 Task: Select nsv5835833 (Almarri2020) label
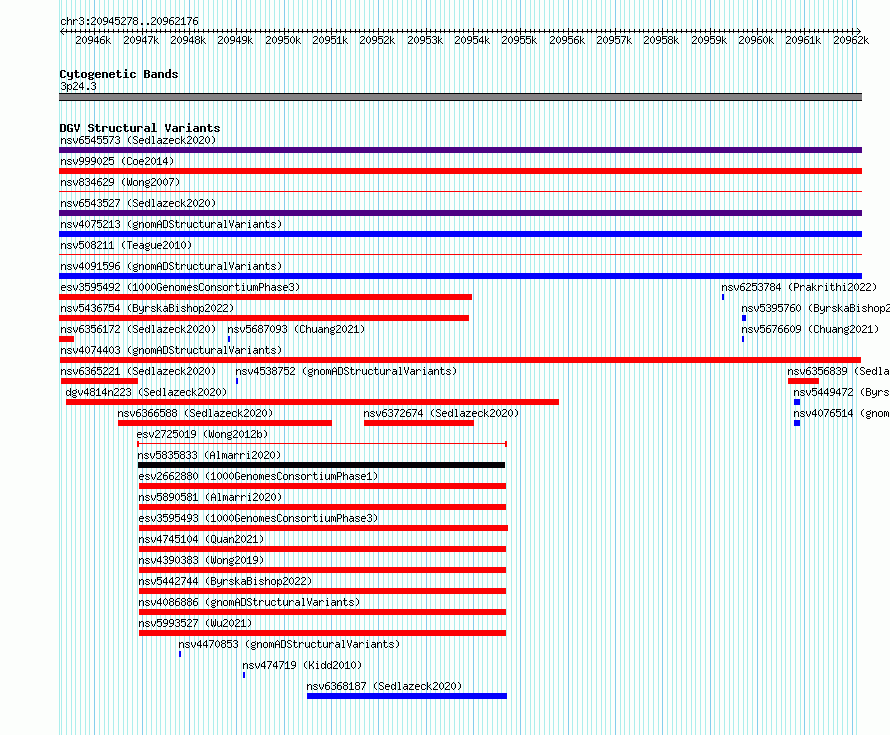(209, 455)
